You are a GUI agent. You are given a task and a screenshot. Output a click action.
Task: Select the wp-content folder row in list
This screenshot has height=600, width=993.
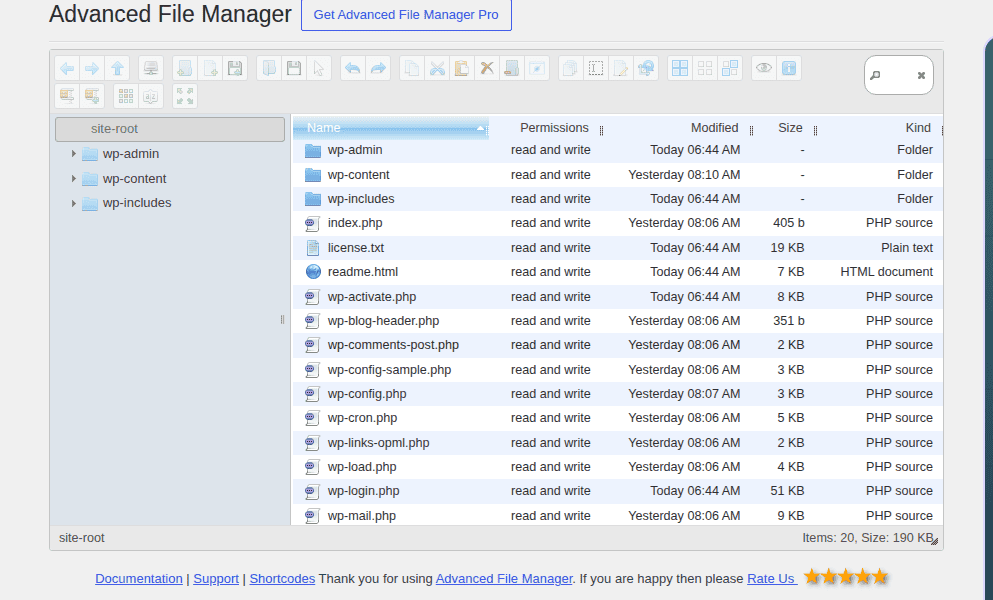(x=617, y=175)
